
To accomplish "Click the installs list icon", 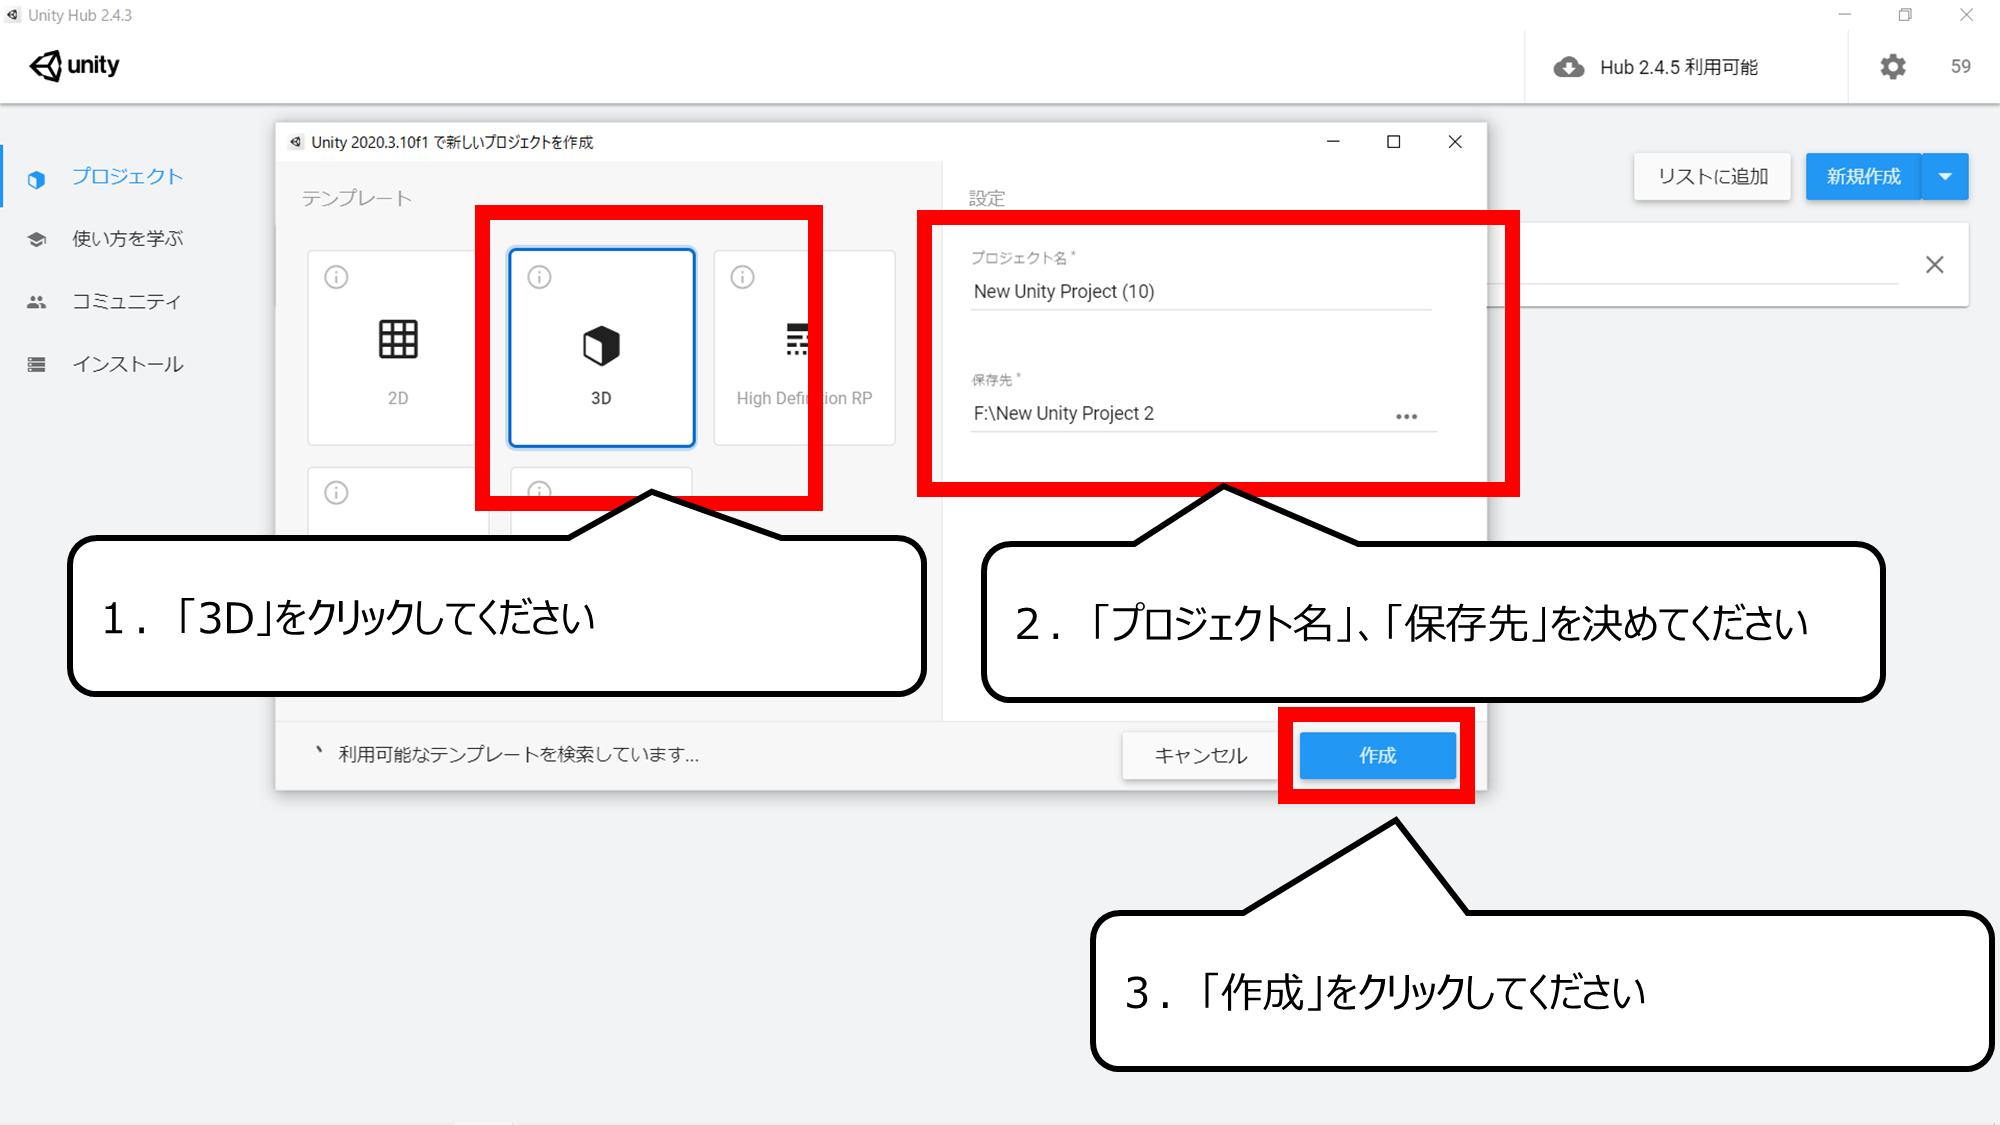I will point(37,365).
